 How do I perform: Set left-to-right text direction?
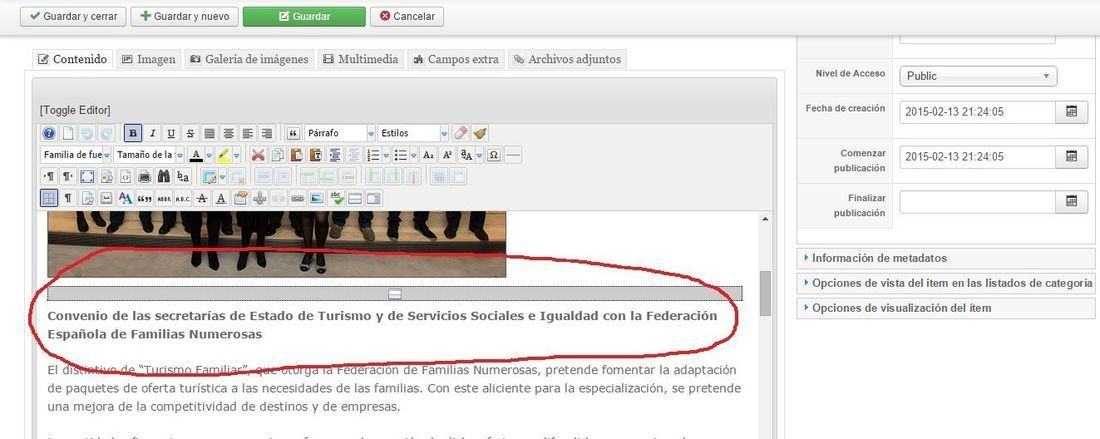(49, 177)
